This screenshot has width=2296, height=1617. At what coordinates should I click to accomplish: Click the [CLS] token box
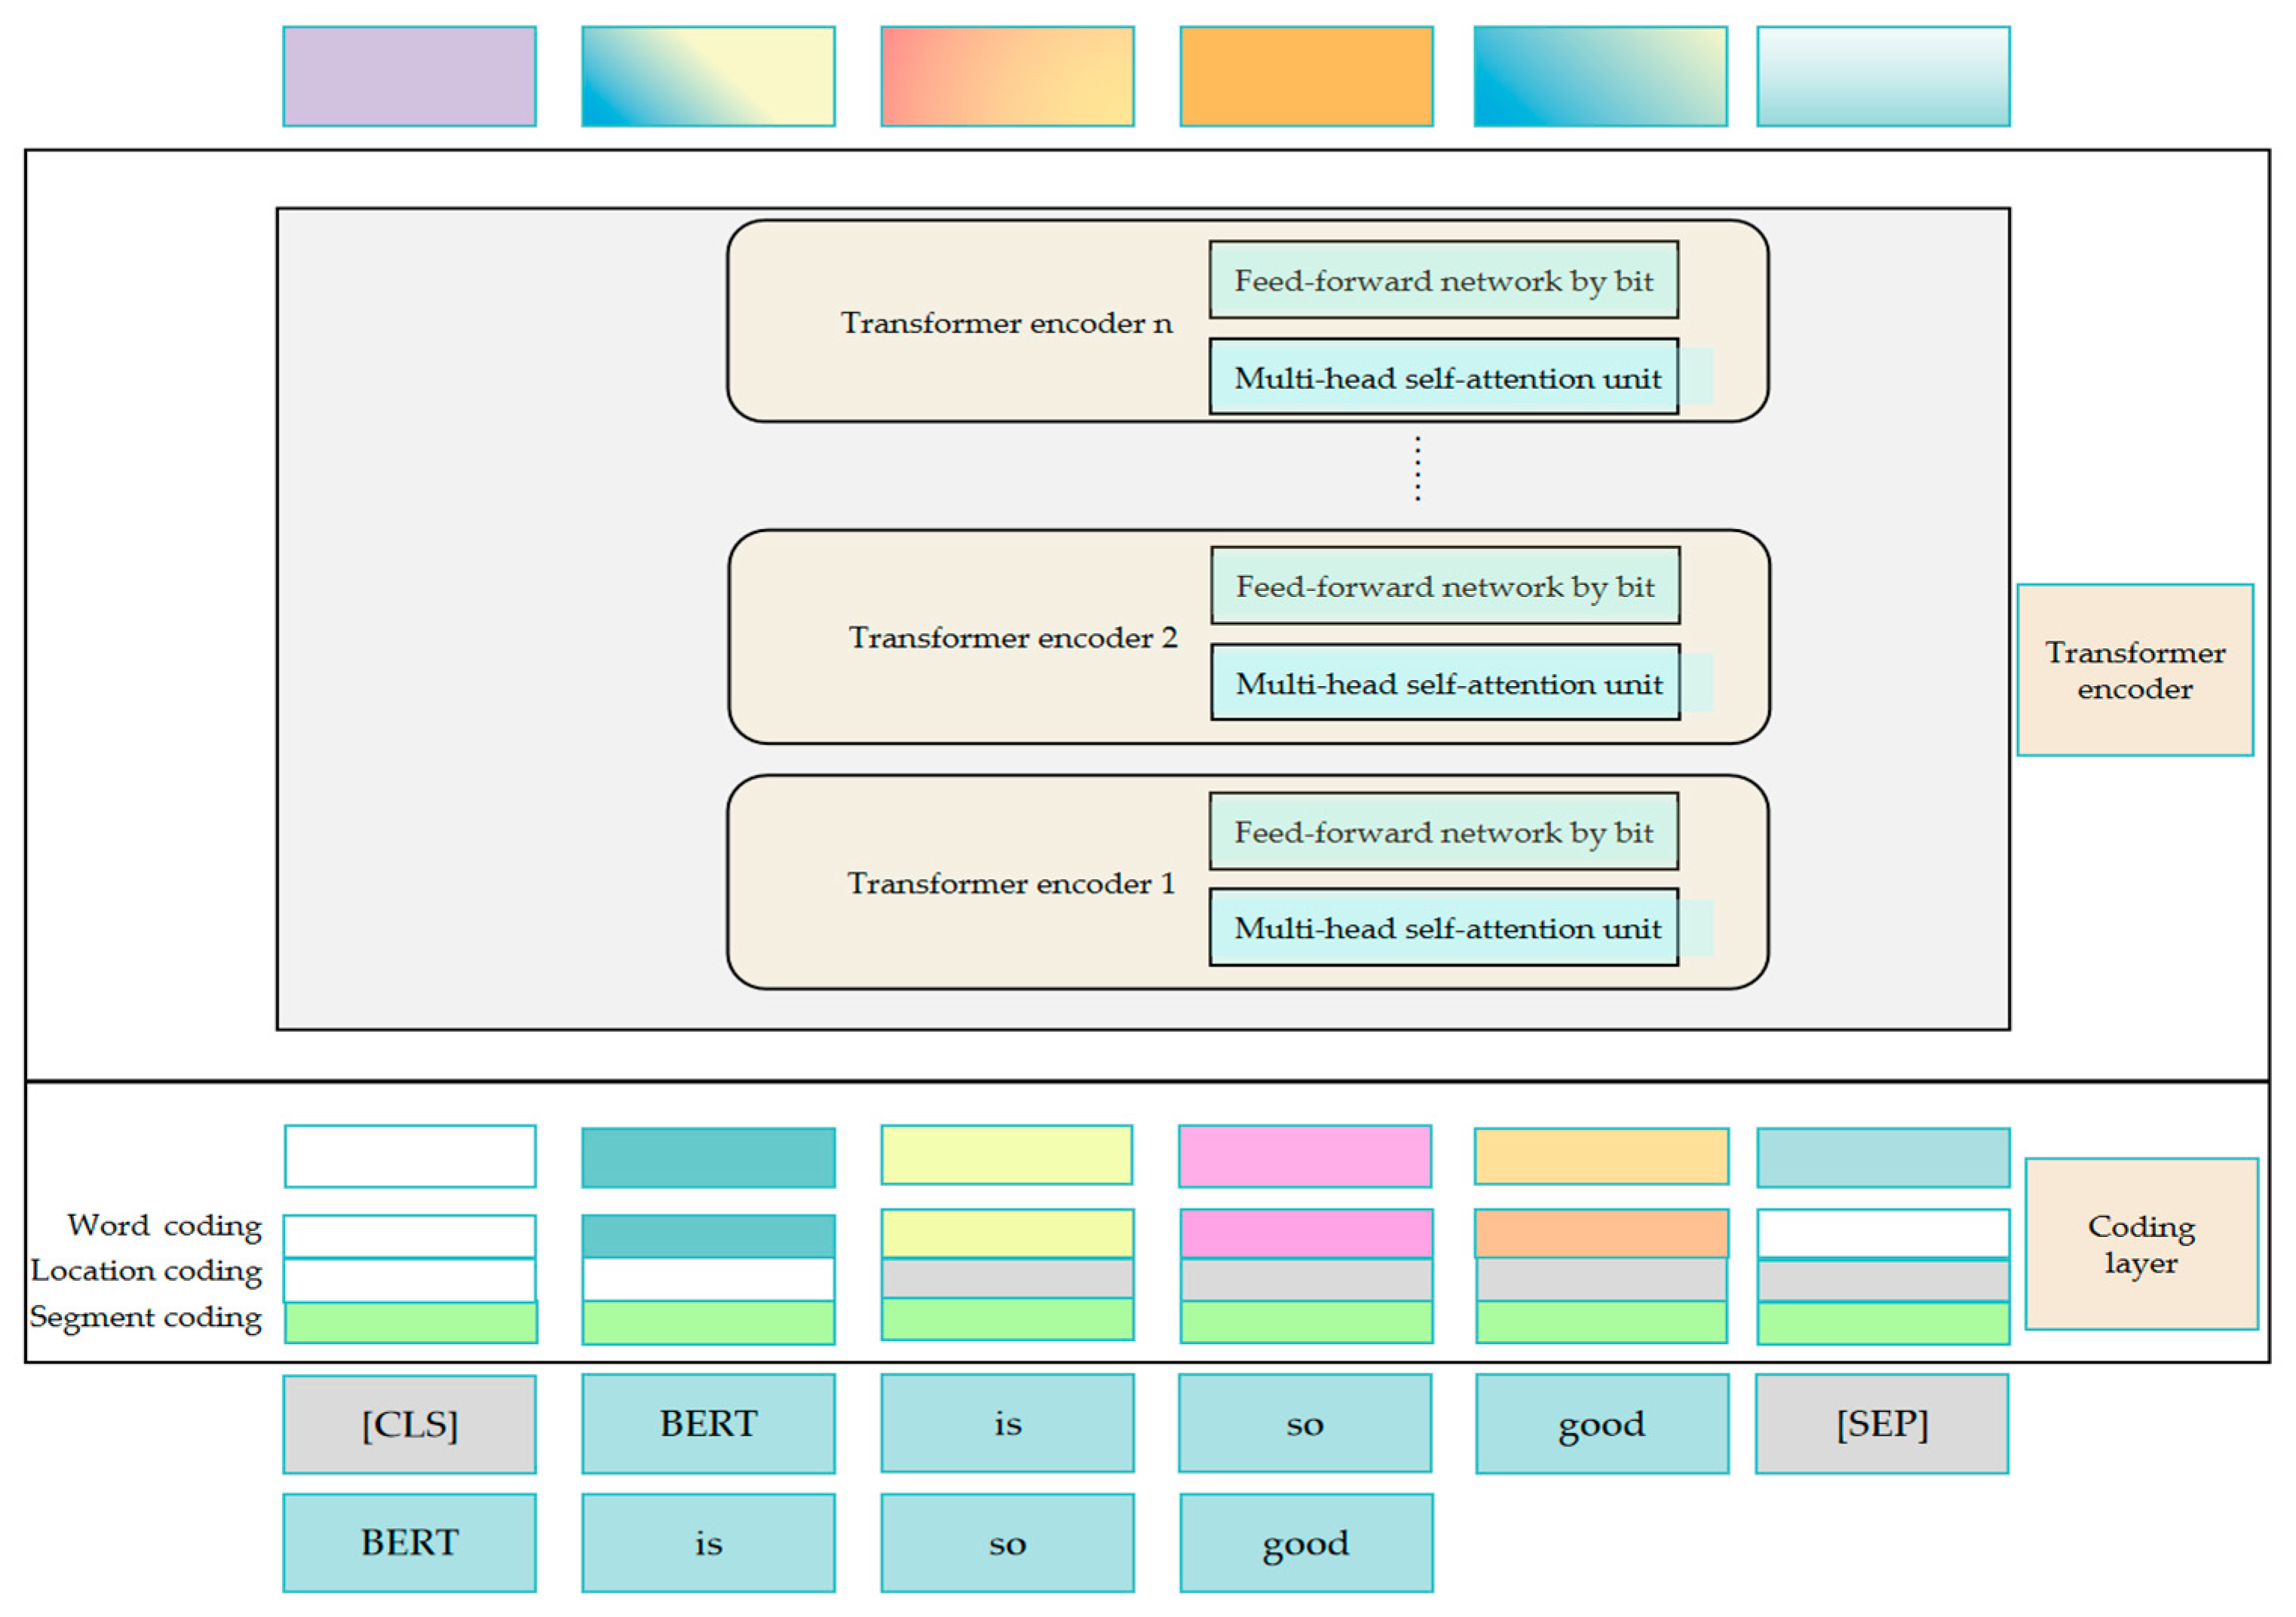(x=409, y=1424)
